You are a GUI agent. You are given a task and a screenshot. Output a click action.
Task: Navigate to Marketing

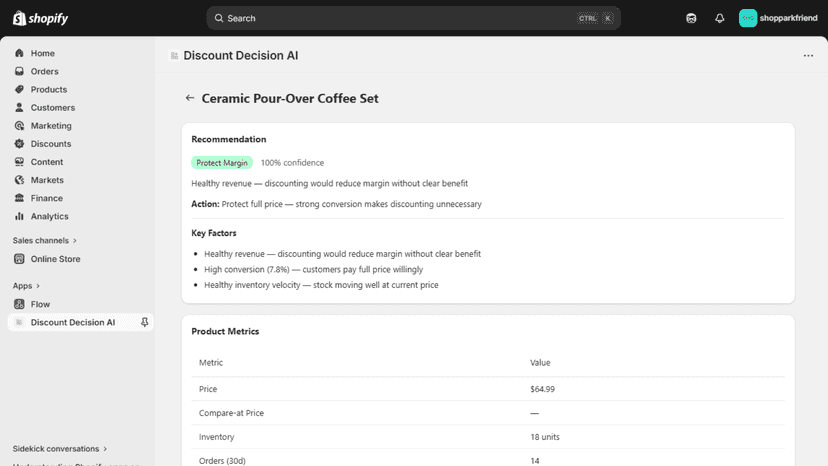51,126
